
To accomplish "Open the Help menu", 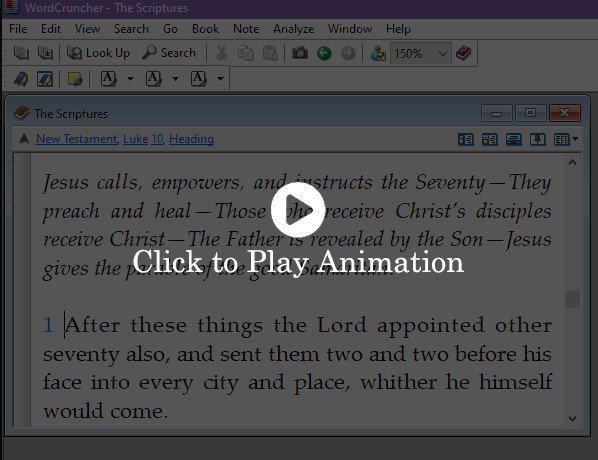I will click(x=398, y=29).
